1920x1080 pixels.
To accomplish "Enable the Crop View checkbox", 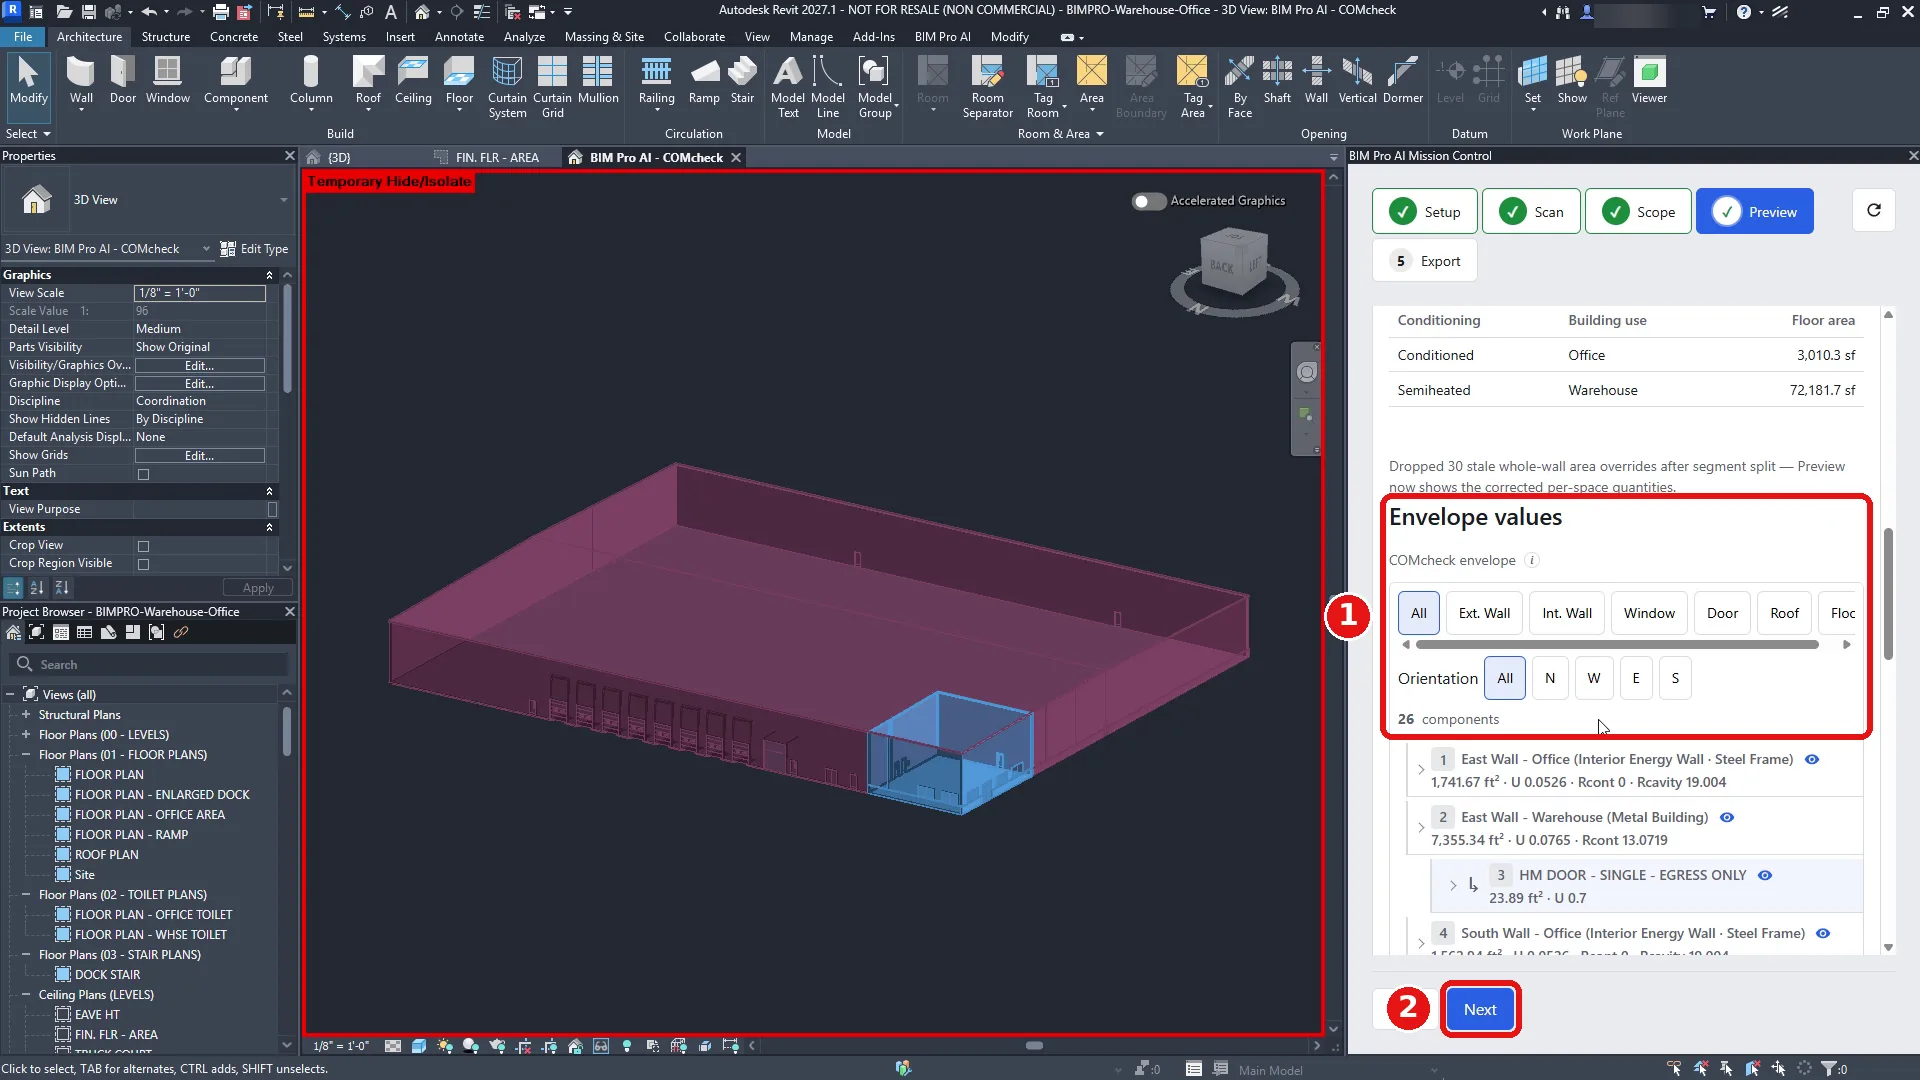I will pos(143,546).
